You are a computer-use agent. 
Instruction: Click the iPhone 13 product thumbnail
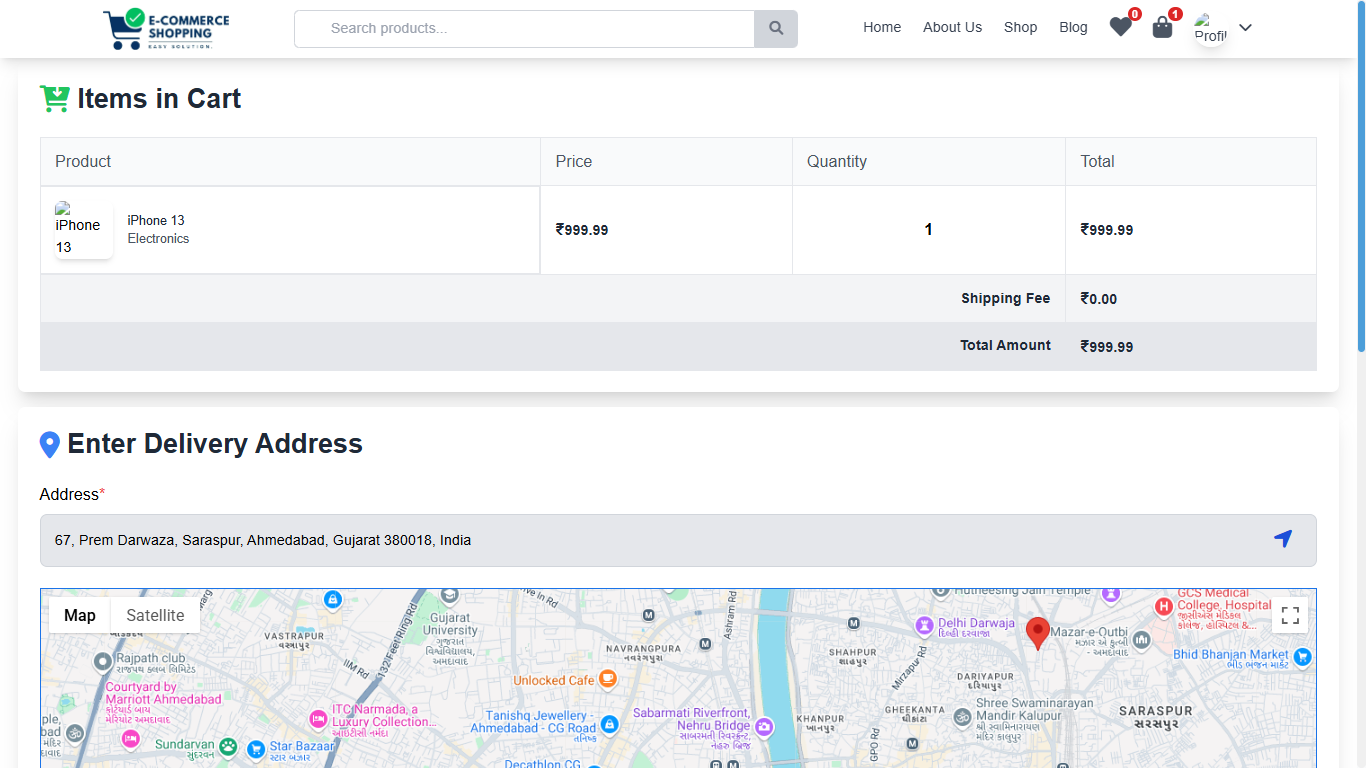coord(84,230)
